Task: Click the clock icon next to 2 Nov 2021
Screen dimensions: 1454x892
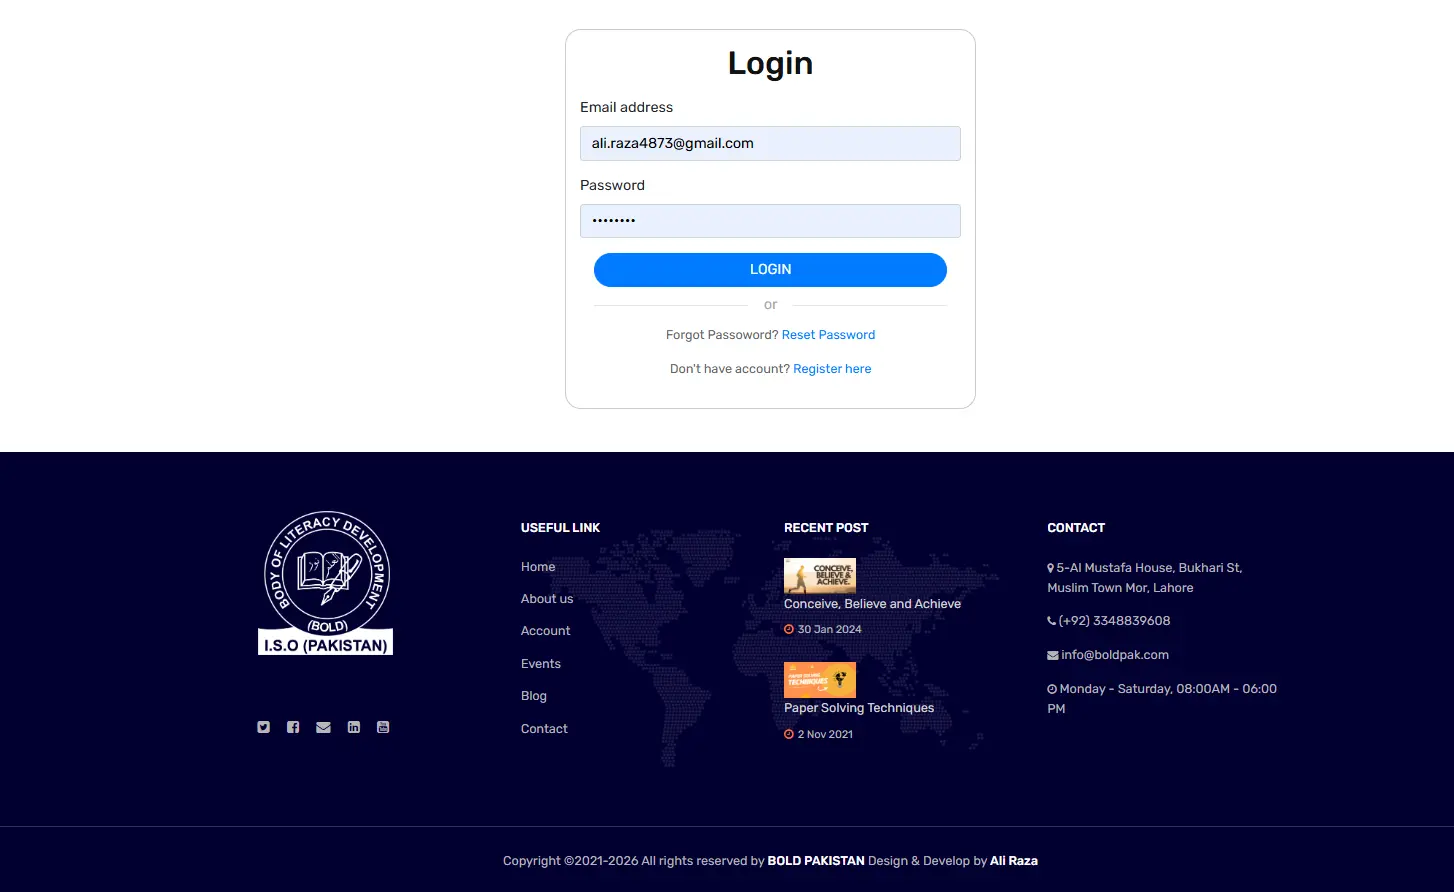Action: (789, 735)
